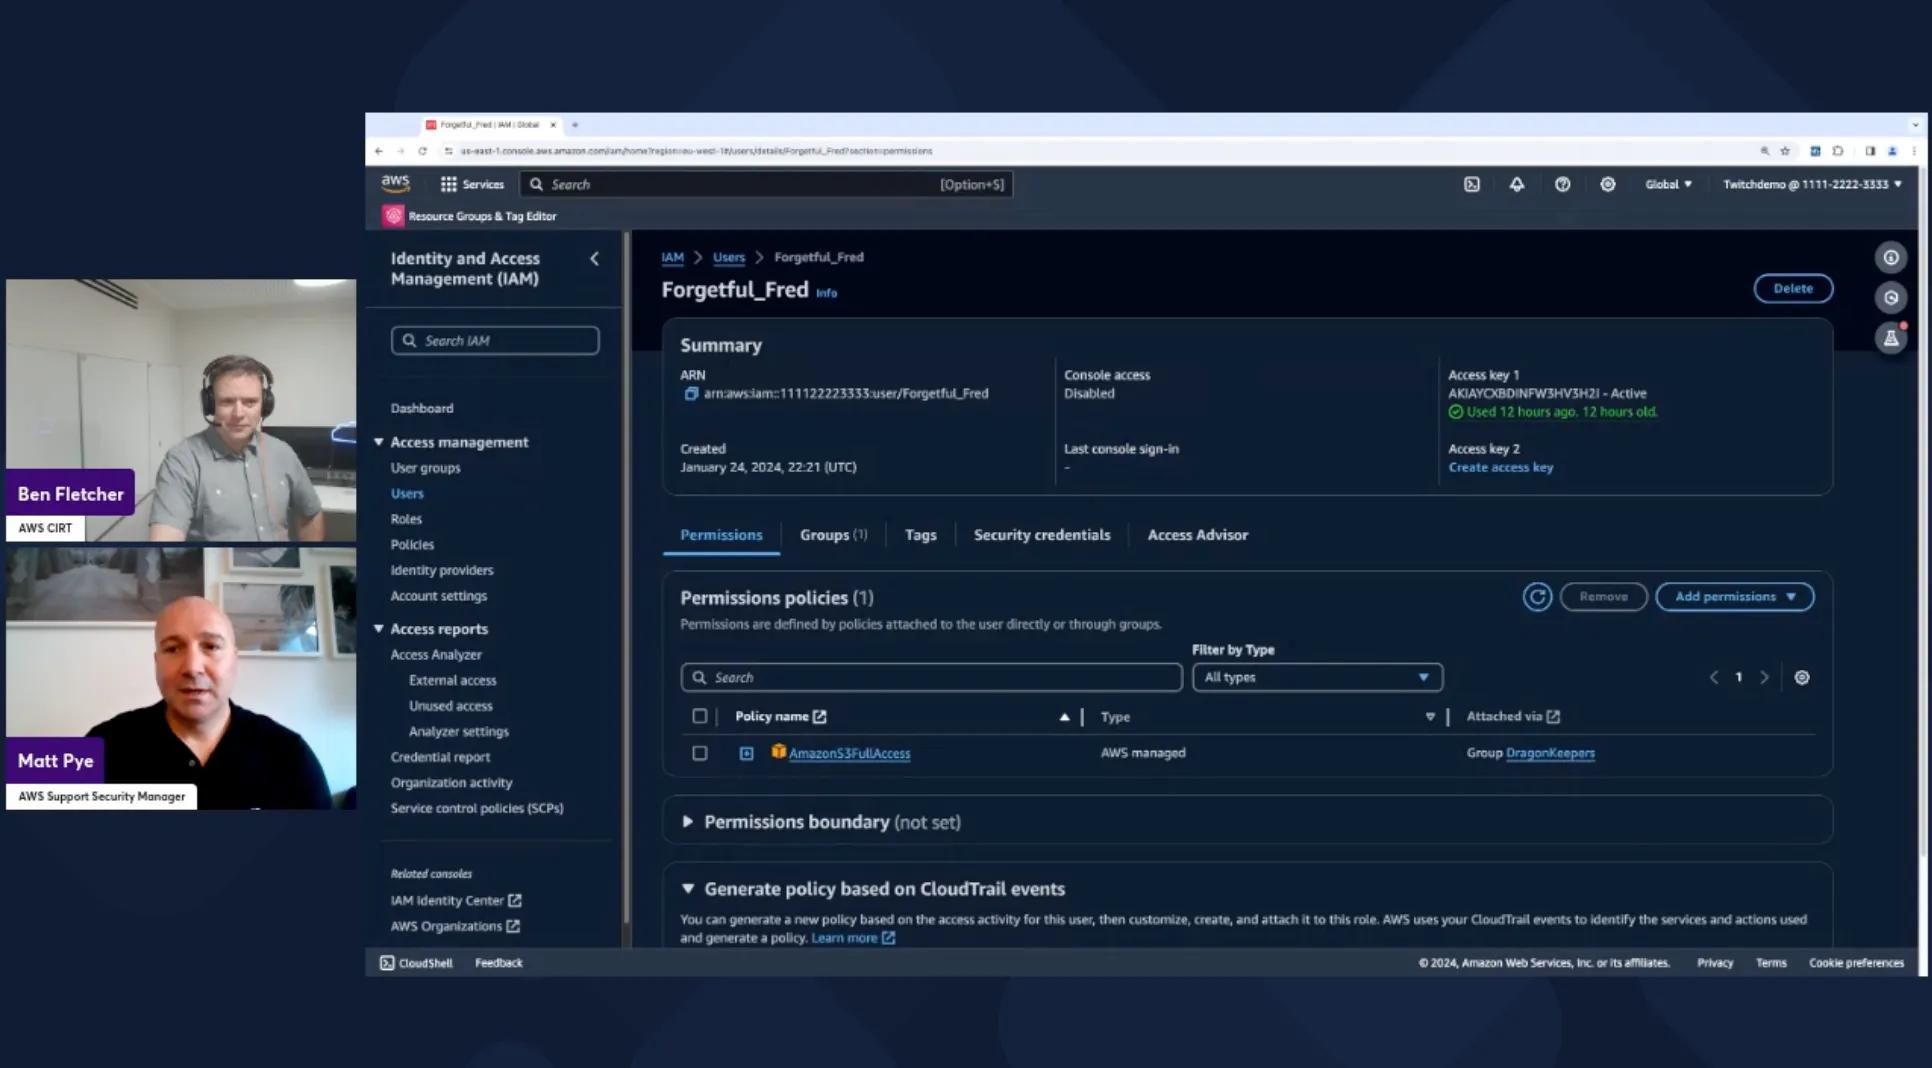This screenshot has width=1932, height=1068.
Task: Sort the Type column dropdown arrow
Action: (1430, 717)
